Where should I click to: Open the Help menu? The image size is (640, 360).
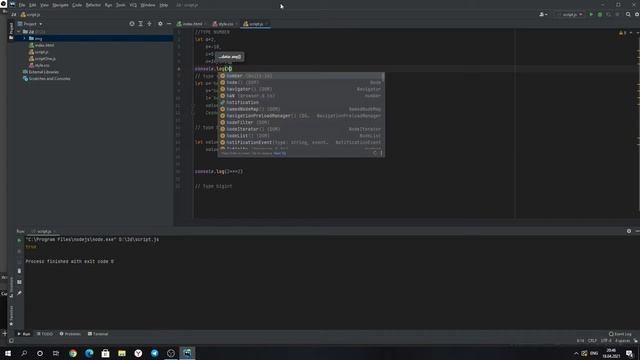click(x=164, y=5)
